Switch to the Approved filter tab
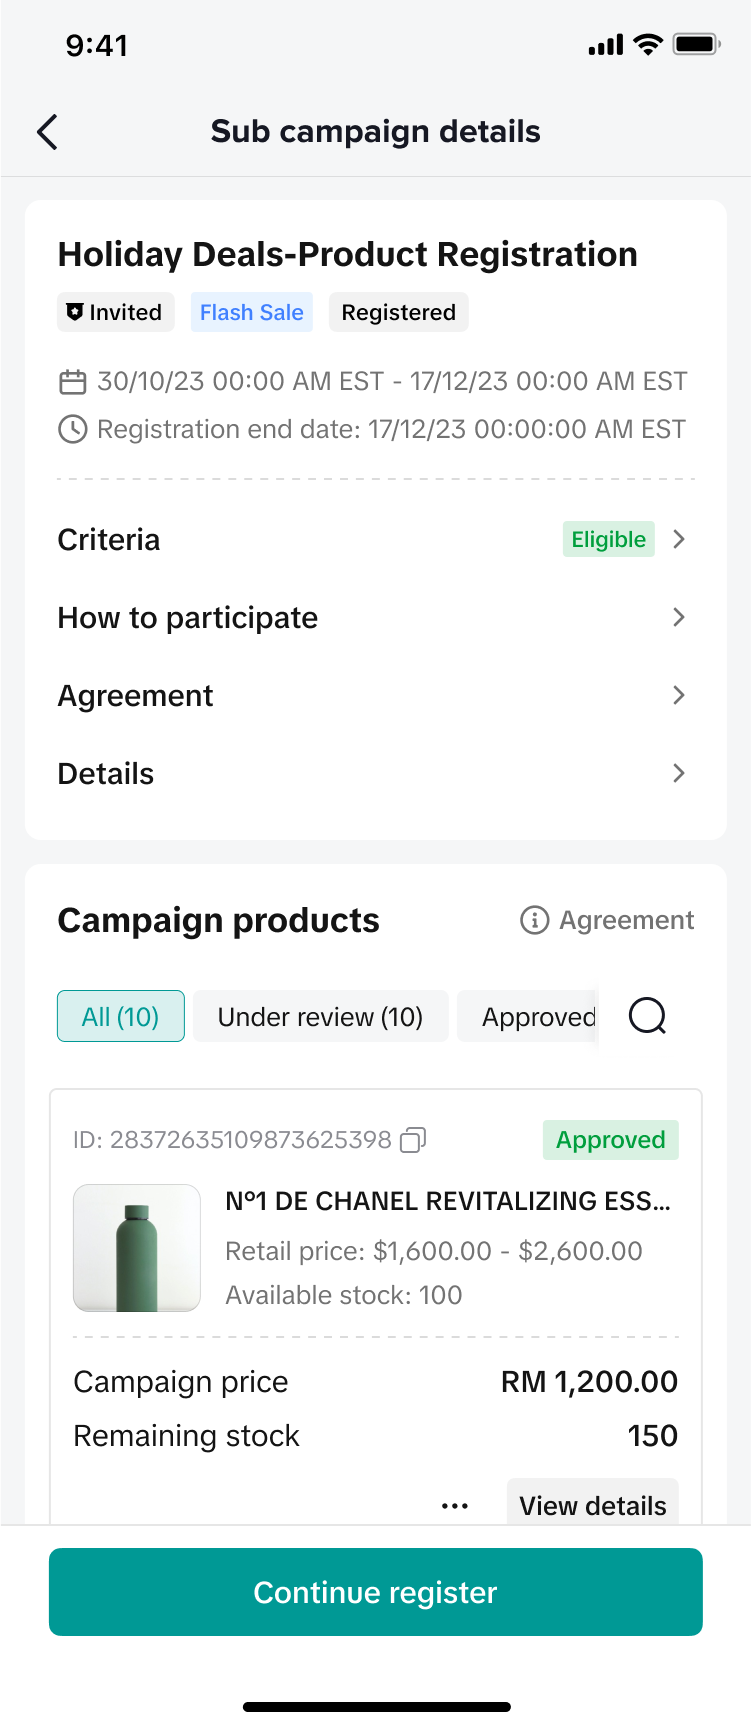751x1728 pixels. pos(530,1016)
